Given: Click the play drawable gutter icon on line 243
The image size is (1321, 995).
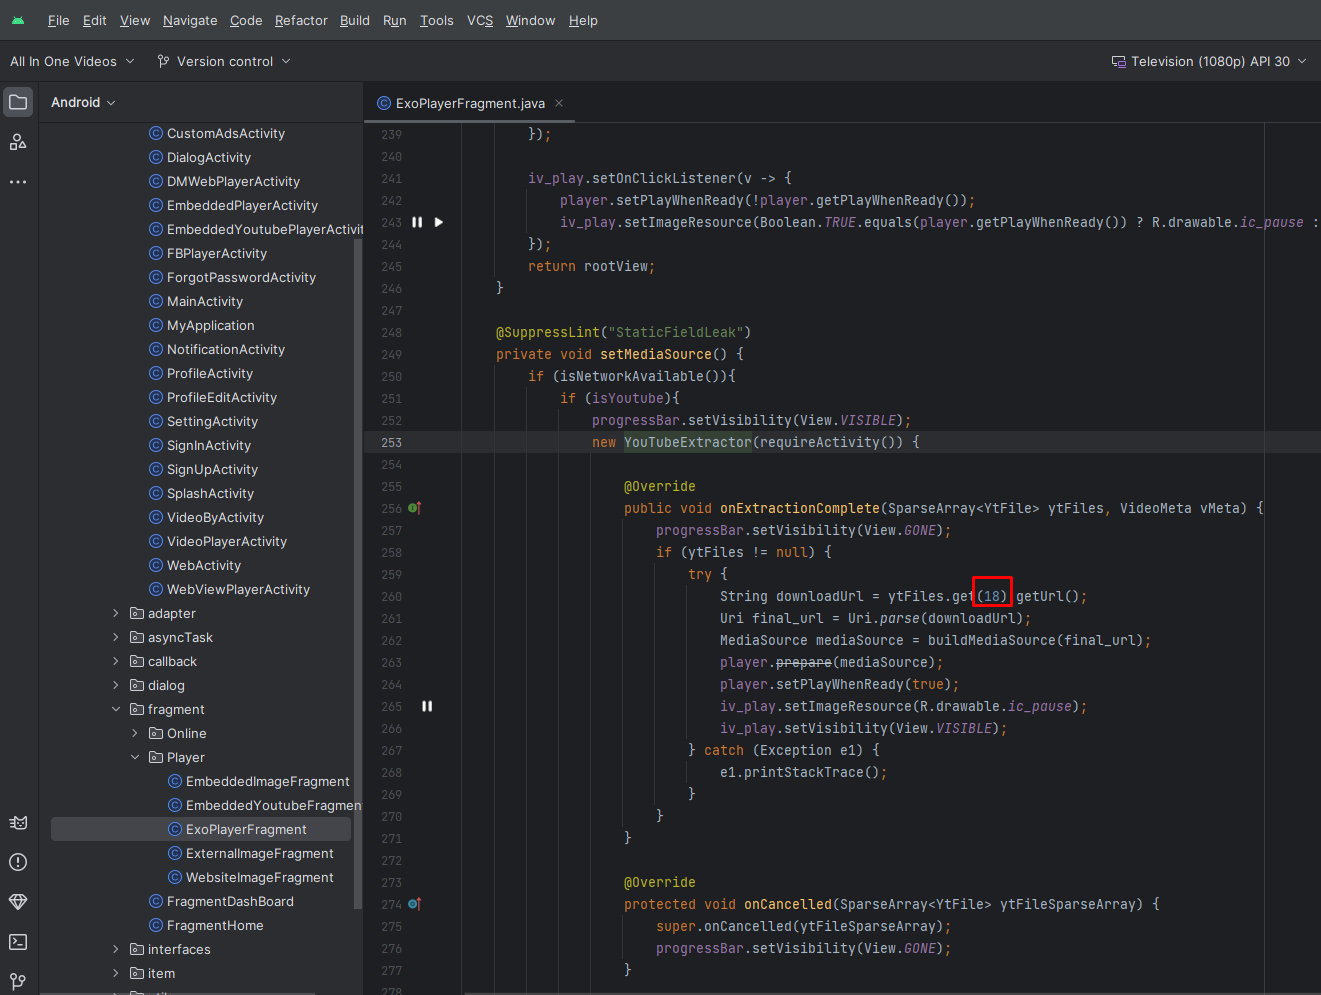Looking at the screenshot, I should (x=438, y=222).
